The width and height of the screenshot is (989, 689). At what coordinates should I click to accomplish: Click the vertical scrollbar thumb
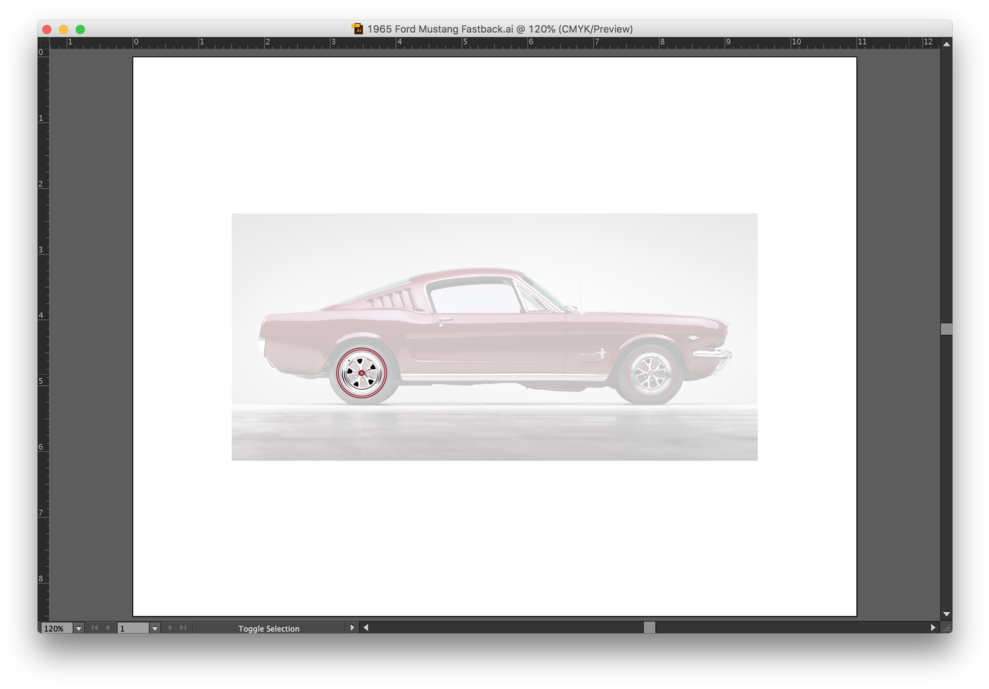point(946,328)
